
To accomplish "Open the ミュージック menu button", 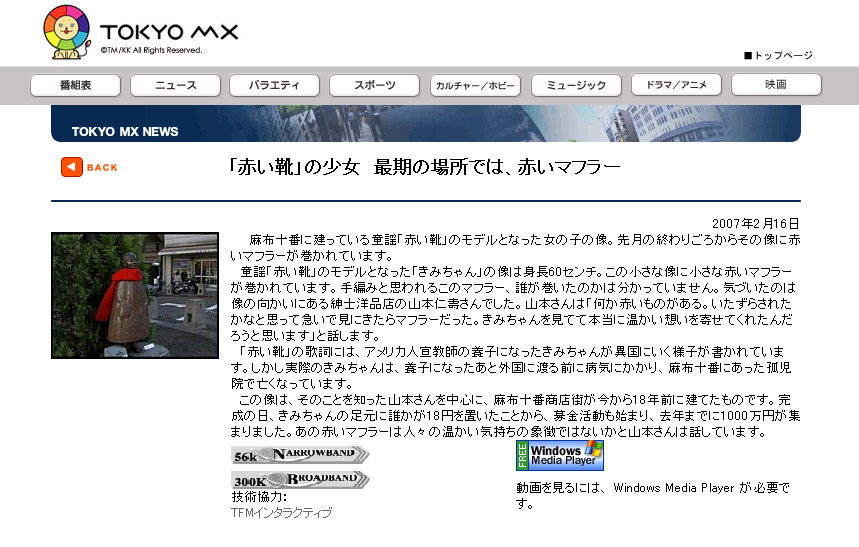I will [x=576, y=85].
